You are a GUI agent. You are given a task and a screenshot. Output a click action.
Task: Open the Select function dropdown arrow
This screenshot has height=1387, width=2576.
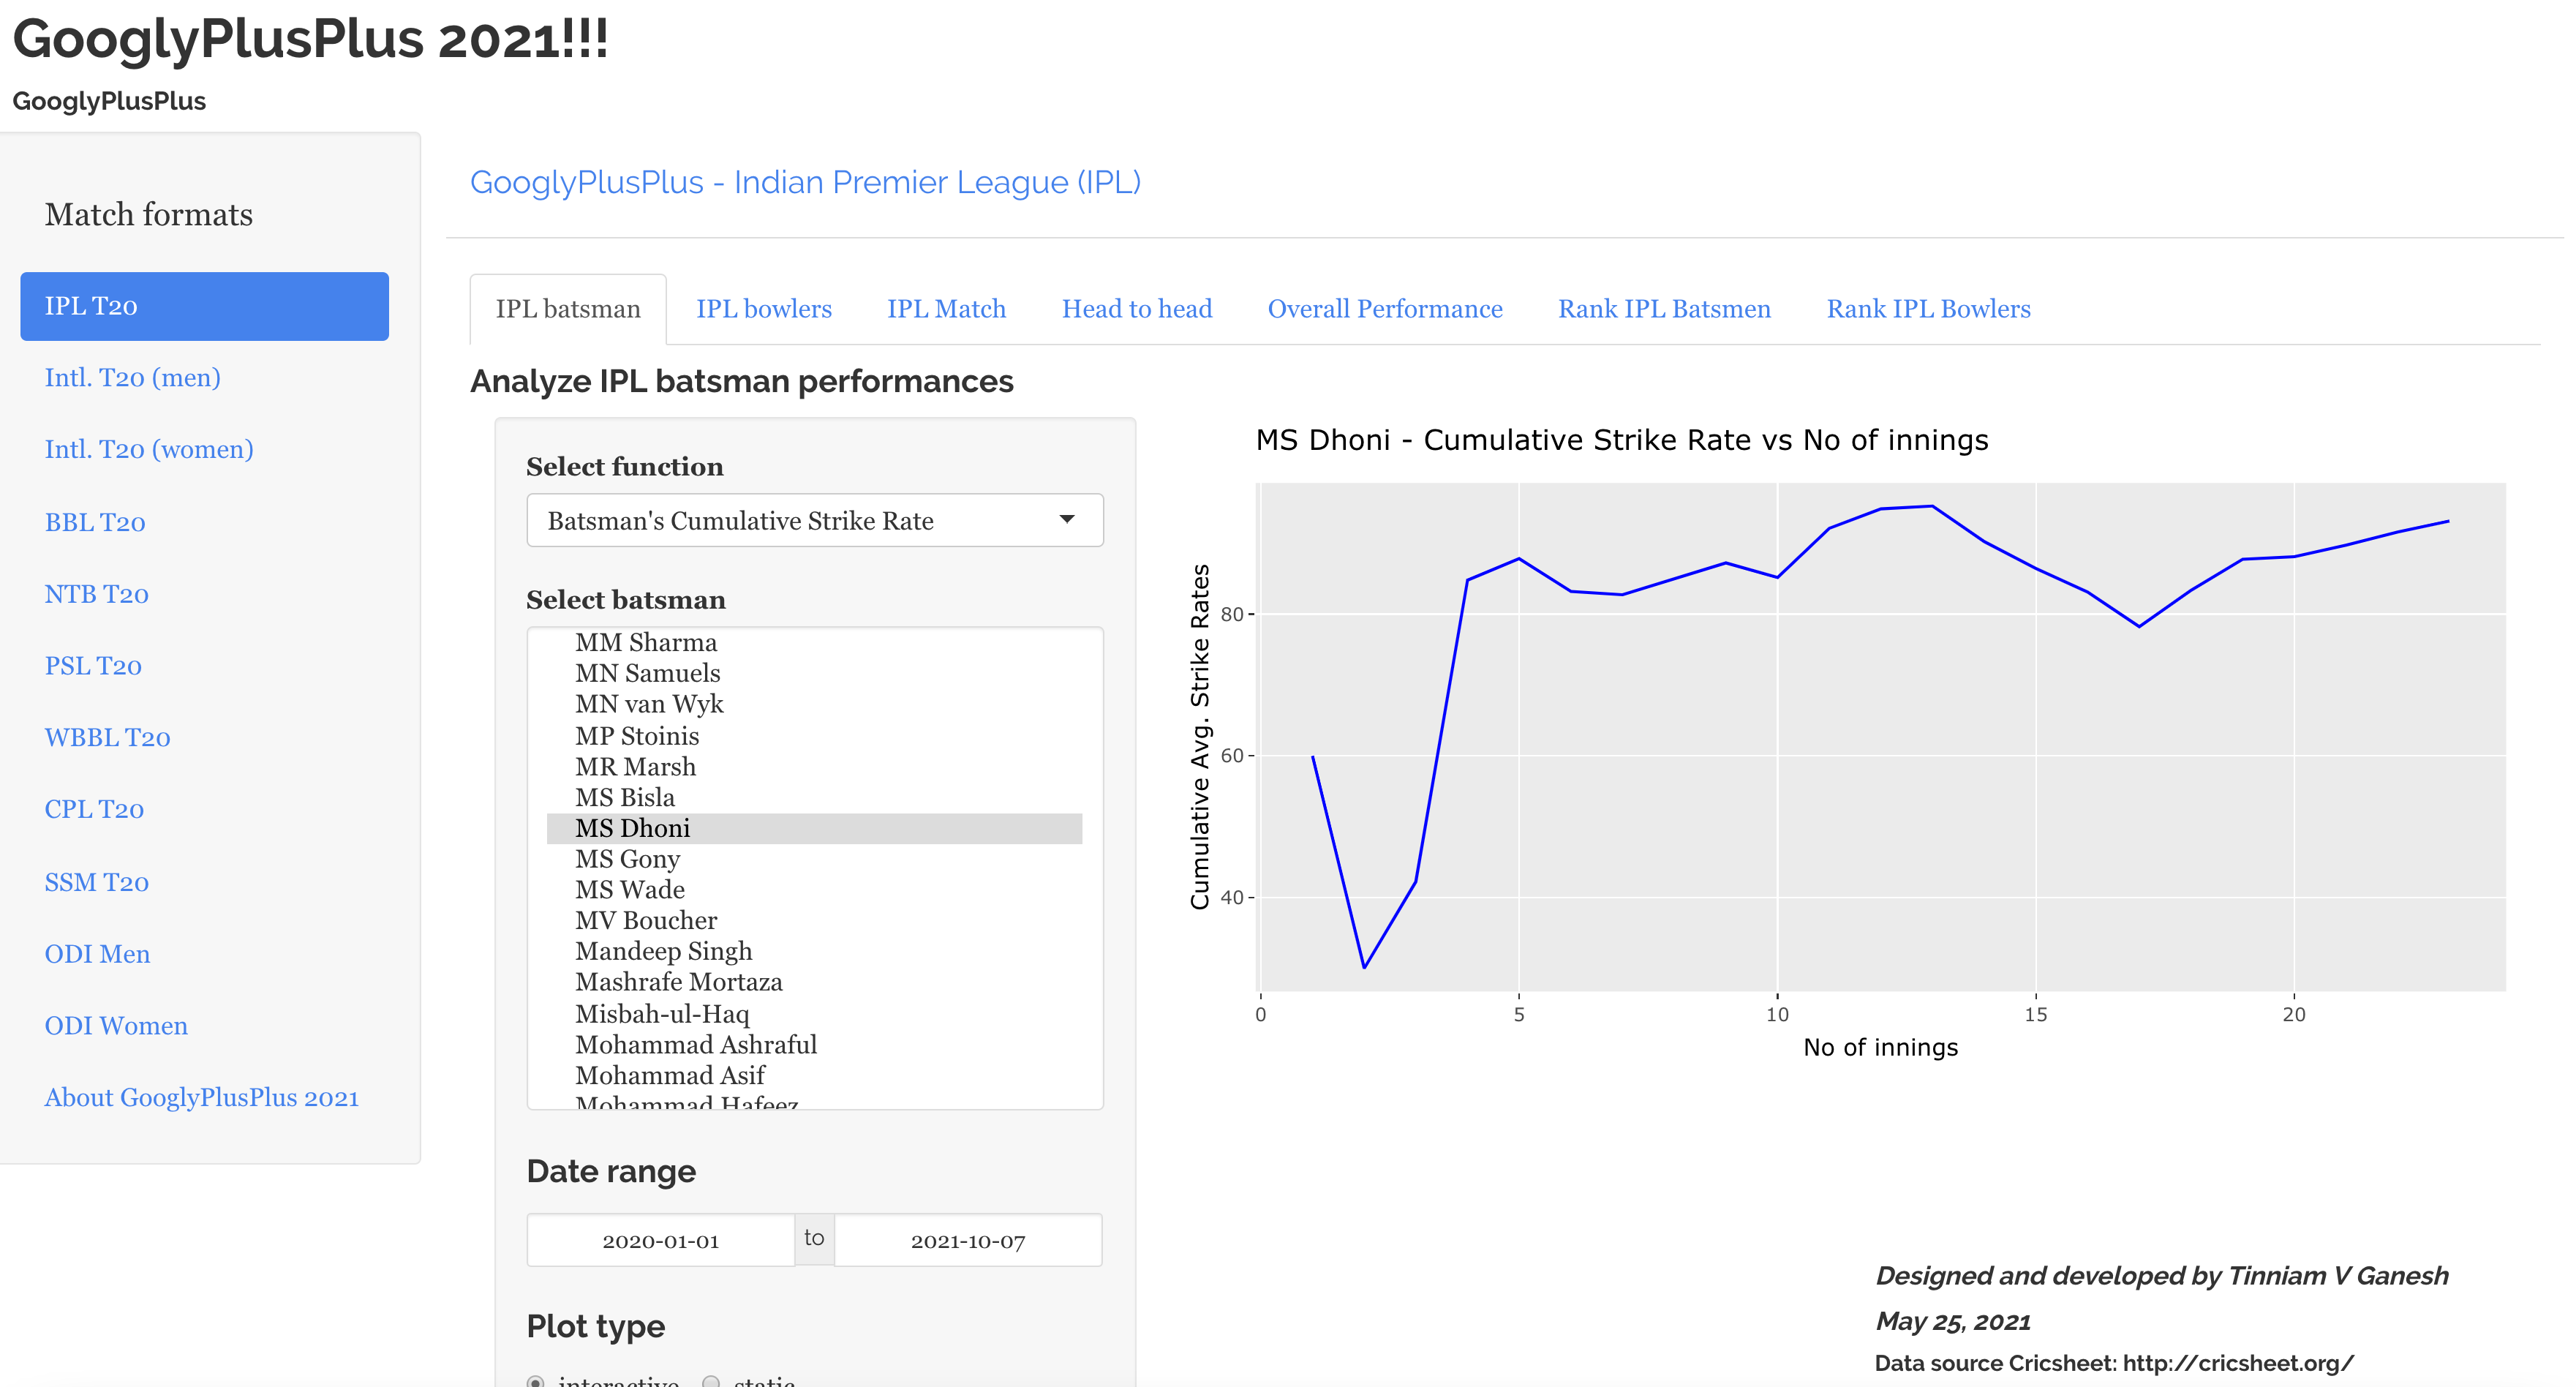pos(1066,519)
